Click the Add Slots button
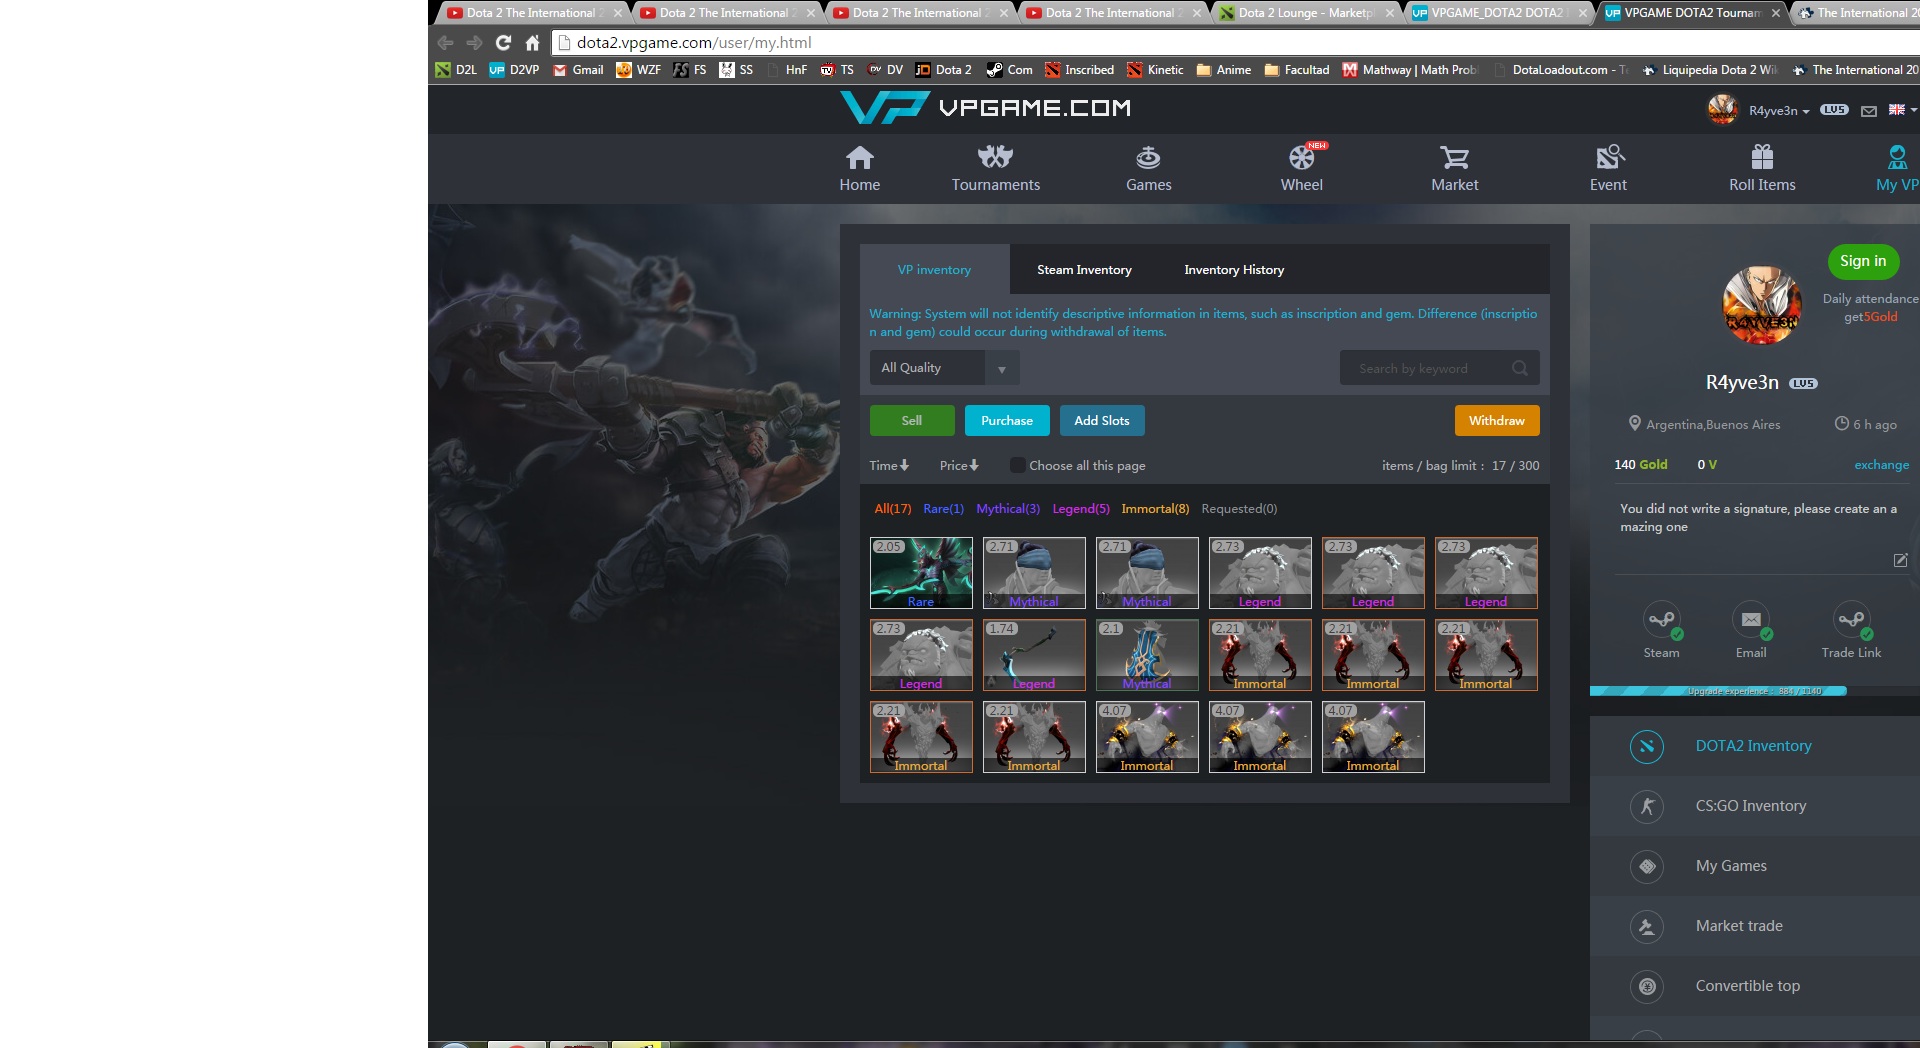This screenshot has height=1048, width=1920. tap(1102, 421)
